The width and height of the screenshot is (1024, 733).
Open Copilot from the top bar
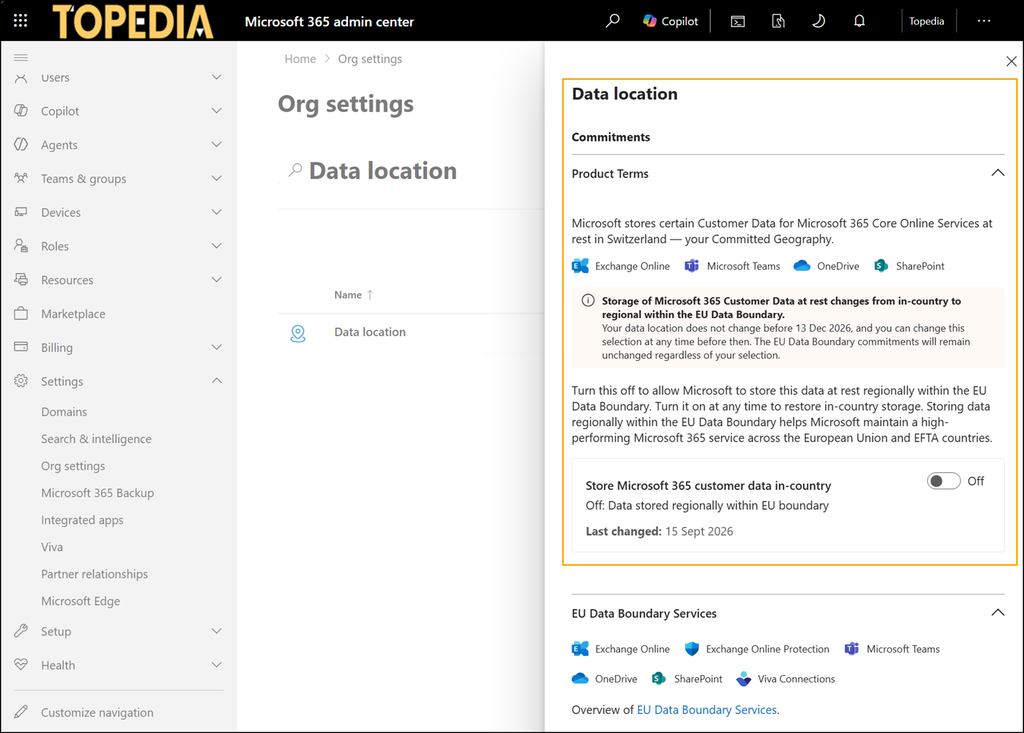click(x=671, y=21)
